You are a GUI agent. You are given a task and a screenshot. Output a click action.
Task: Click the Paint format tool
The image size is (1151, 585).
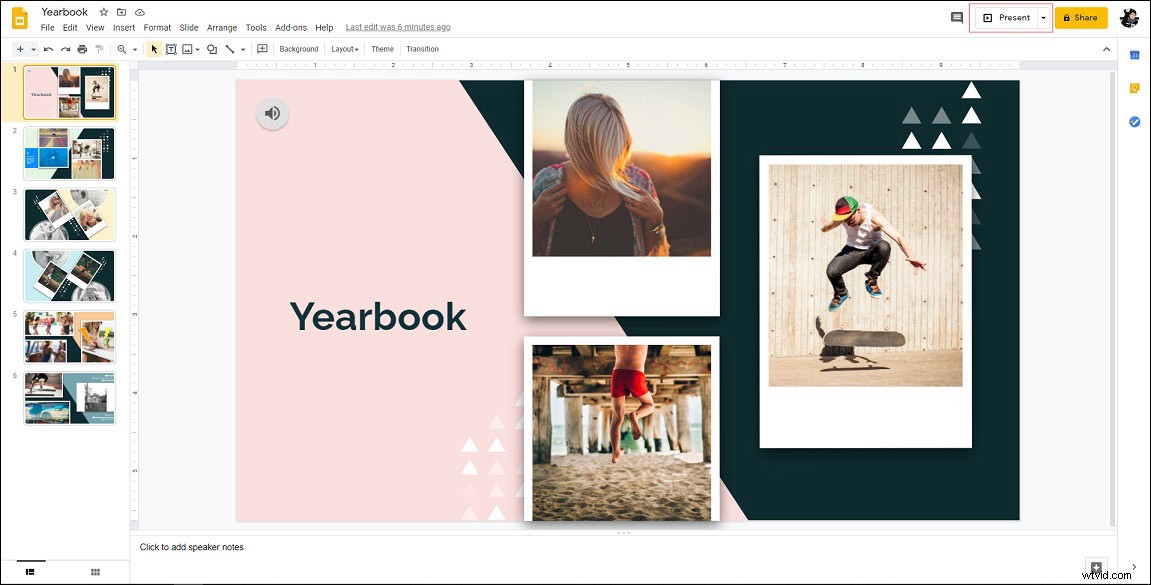point(98,49)
